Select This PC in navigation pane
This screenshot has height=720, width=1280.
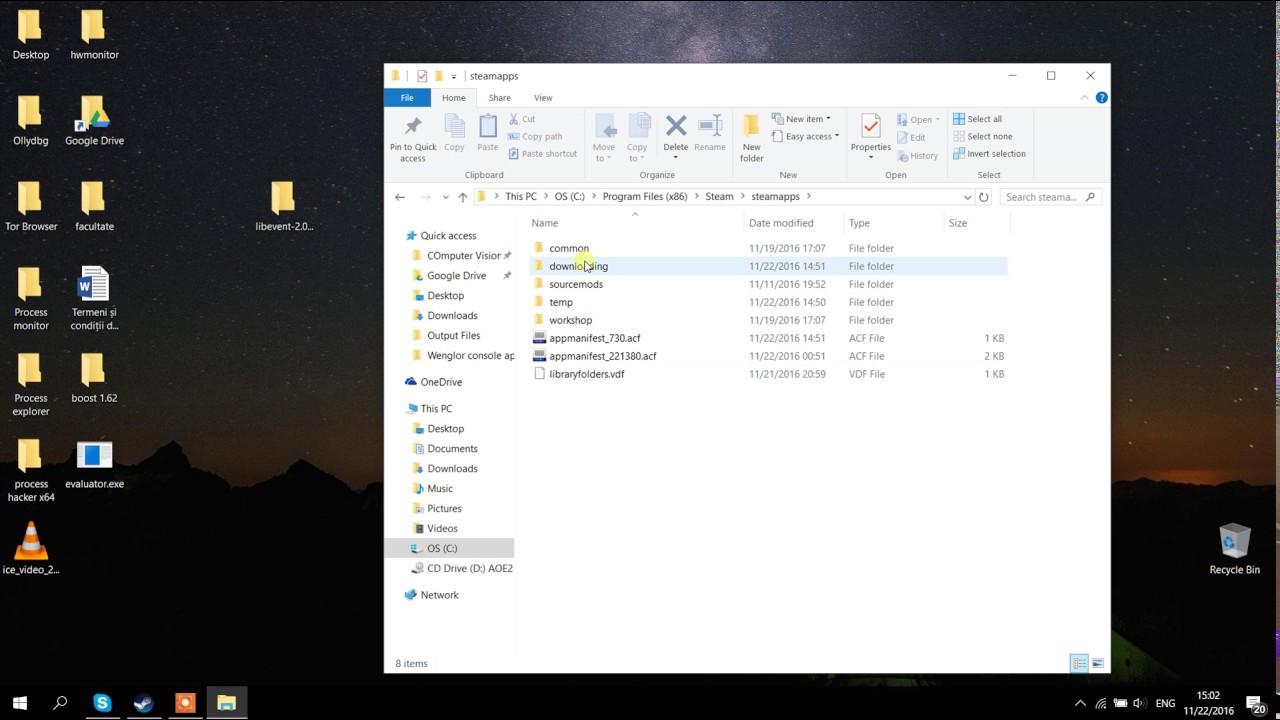[436, 408]
